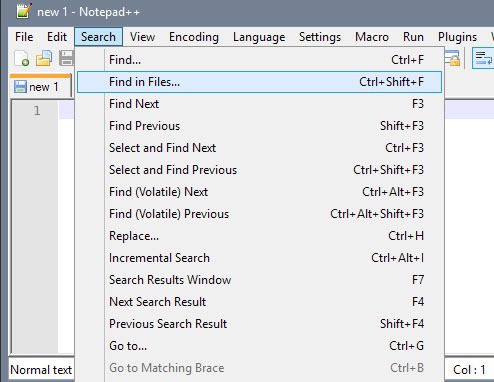Open the Macro menu
494x382 pixels.
372,37
